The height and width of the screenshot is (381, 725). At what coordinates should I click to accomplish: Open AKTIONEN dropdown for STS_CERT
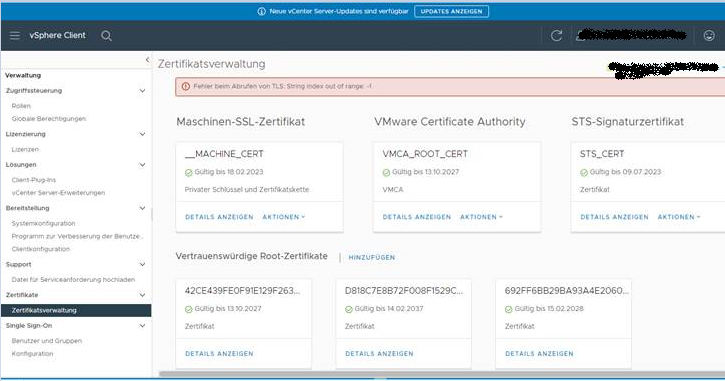[x=679, y=217]
